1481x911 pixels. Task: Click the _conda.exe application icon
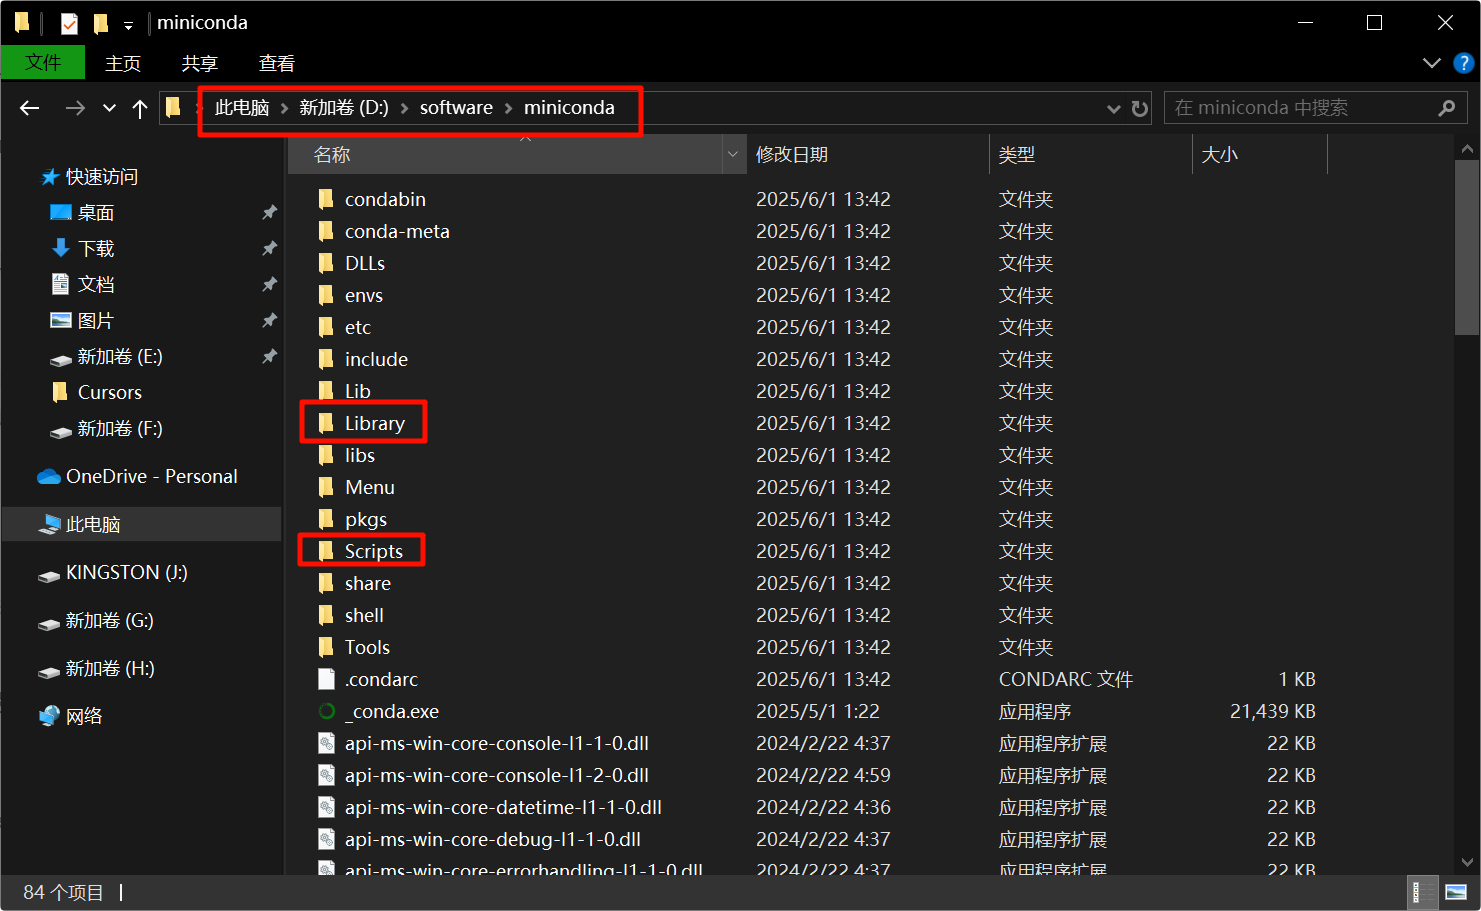[326, 711]
